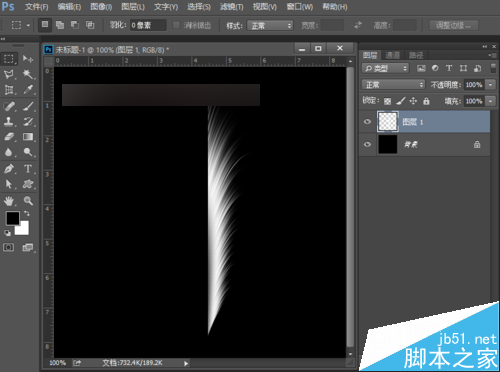Select the Zoom tool in toolbox

28,201
